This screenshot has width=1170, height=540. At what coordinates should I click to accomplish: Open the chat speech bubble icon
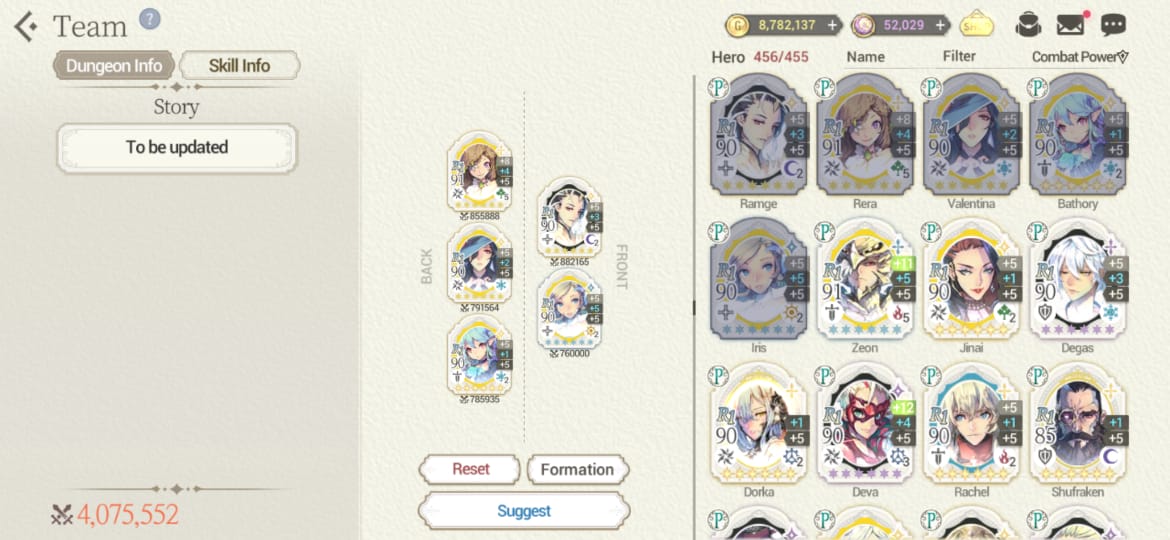pos(1113,25)
